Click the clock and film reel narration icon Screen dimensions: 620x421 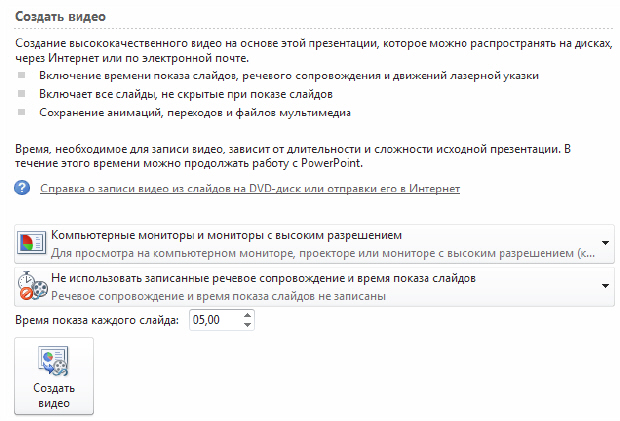33,286
